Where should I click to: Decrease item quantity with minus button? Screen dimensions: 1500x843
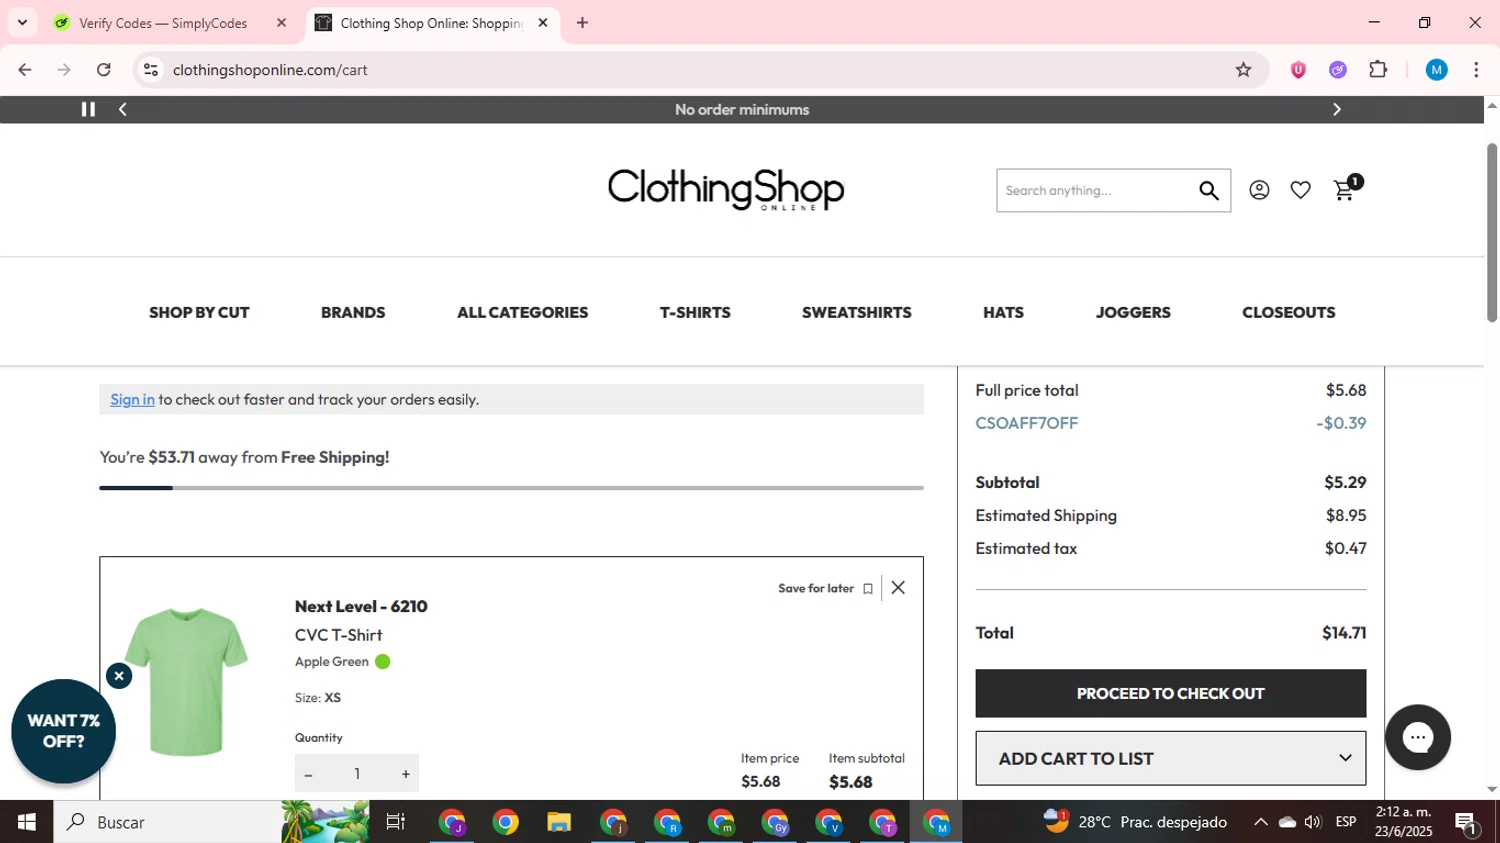pyautogui.click(x=308, y=774)
